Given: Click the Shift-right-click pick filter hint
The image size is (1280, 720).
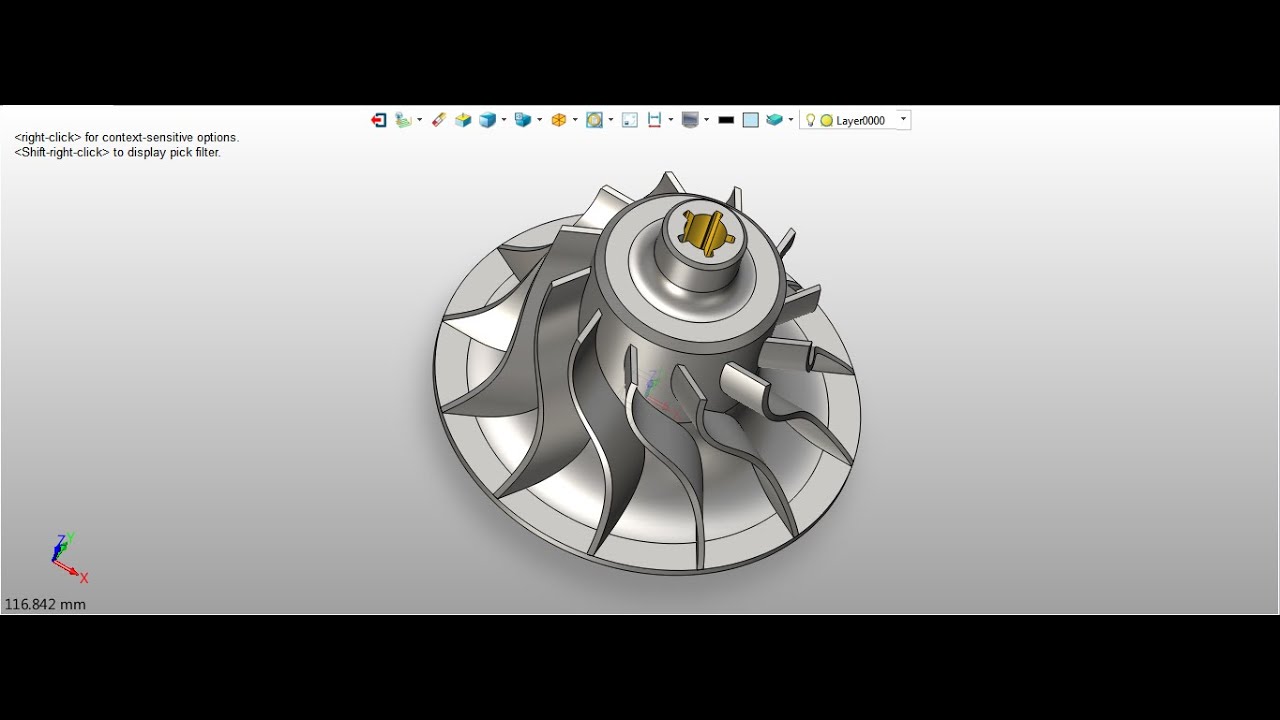Looking at the screenshot, I should click(x=118, y=152).
